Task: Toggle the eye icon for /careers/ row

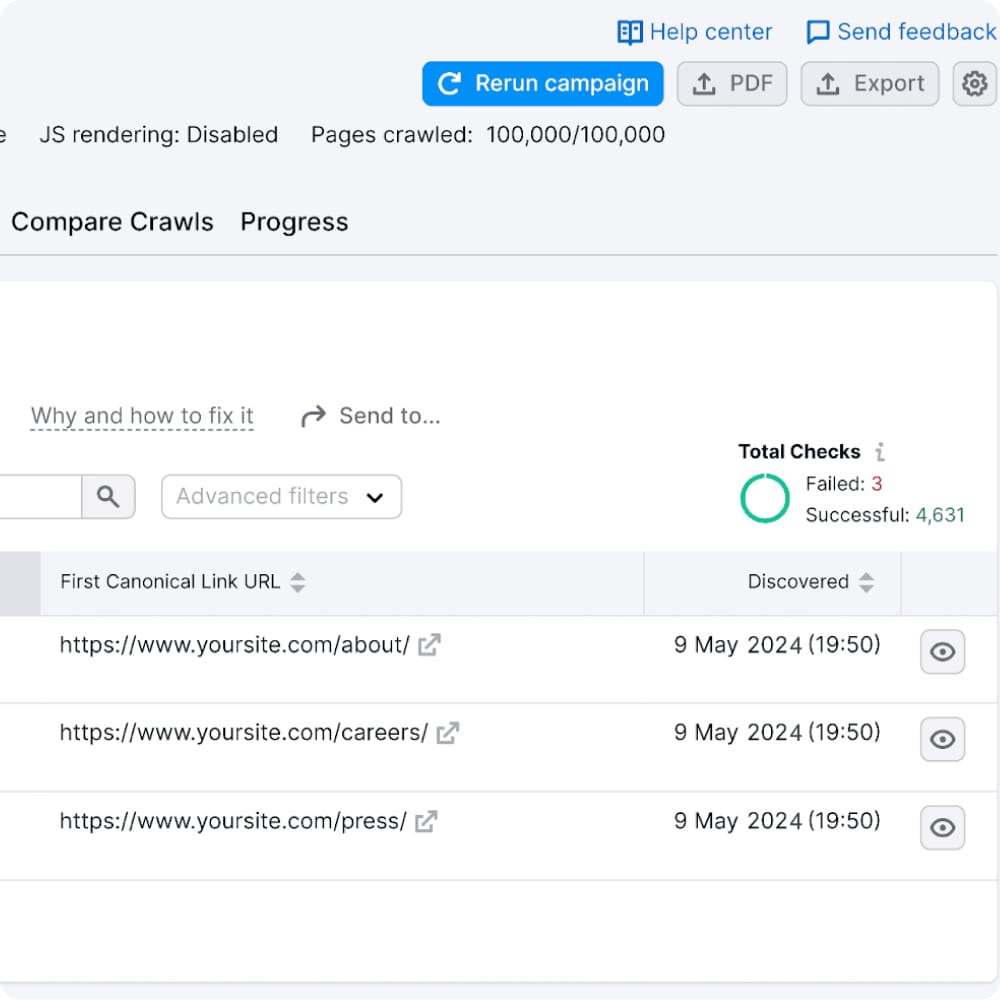Action: (942, 739)
